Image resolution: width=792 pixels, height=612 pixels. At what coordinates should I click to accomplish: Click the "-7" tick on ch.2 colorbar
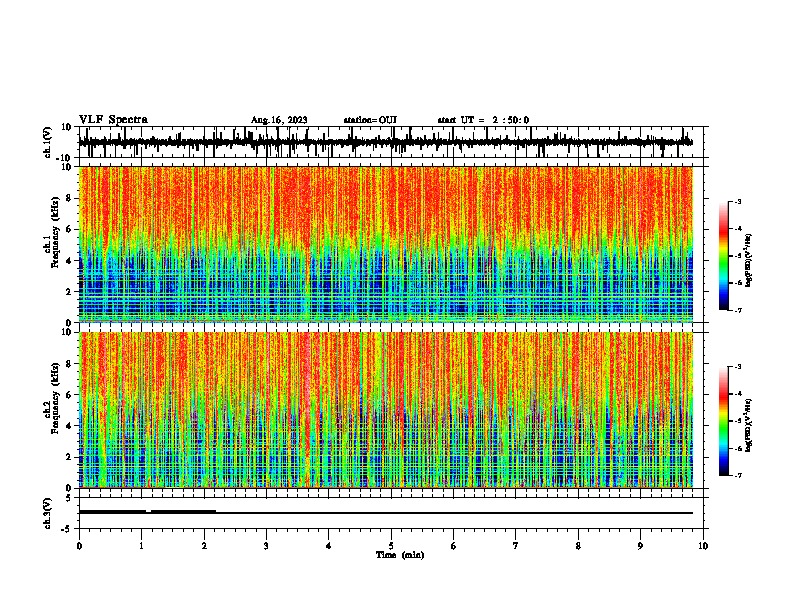coord(737,475)
